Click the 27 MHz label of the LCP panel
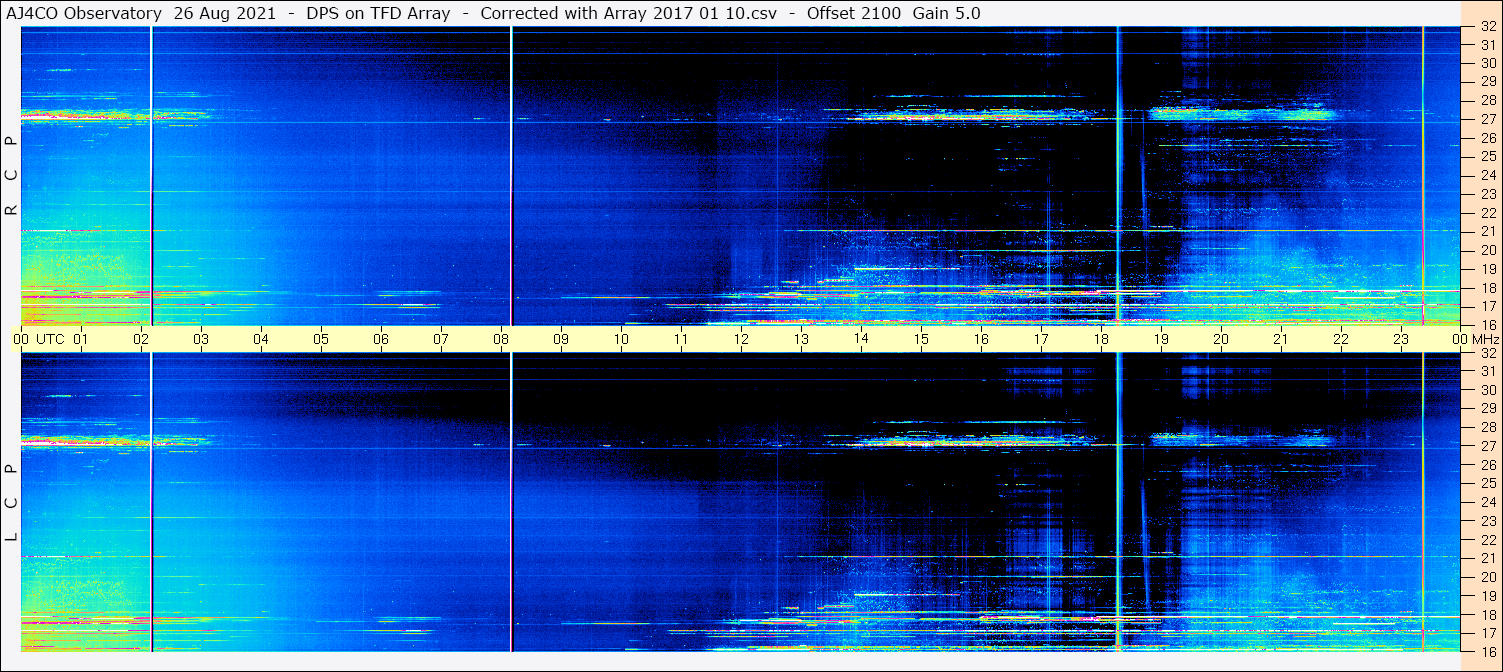Screen dimensions: 1503x672 (1487, 446)
